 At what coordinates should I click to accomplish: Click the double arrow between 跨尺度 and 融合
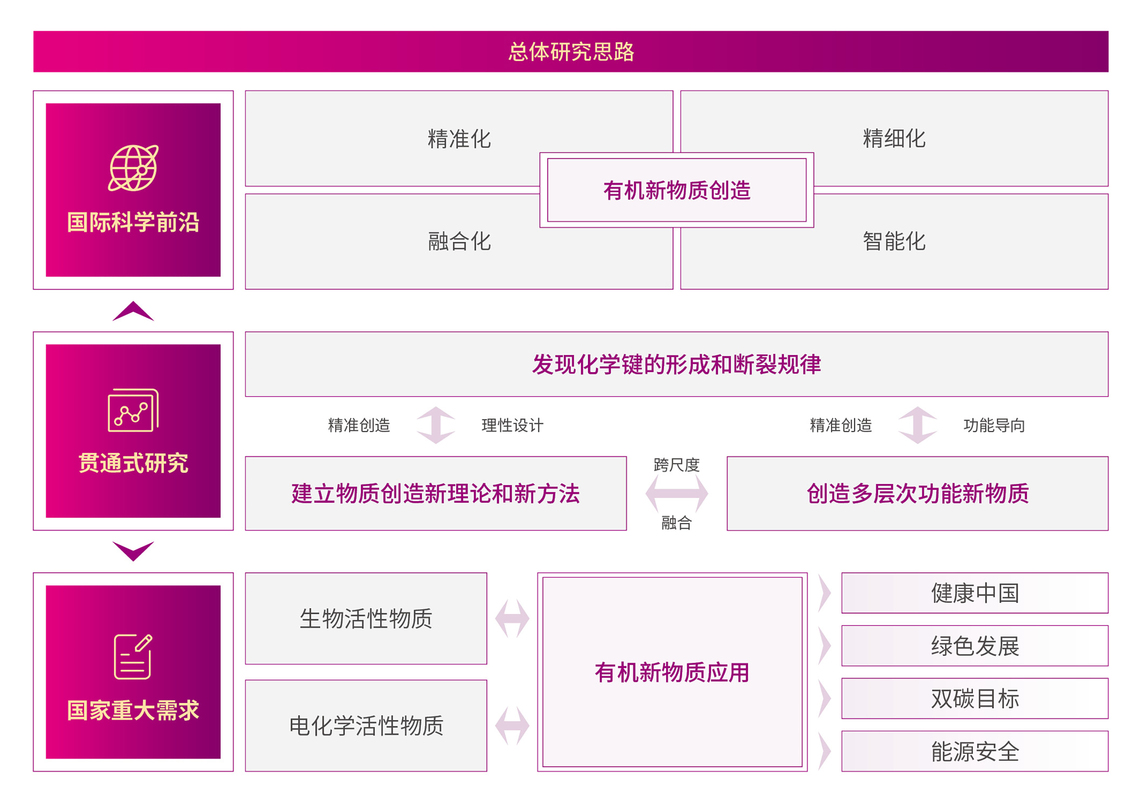point(676,494)
